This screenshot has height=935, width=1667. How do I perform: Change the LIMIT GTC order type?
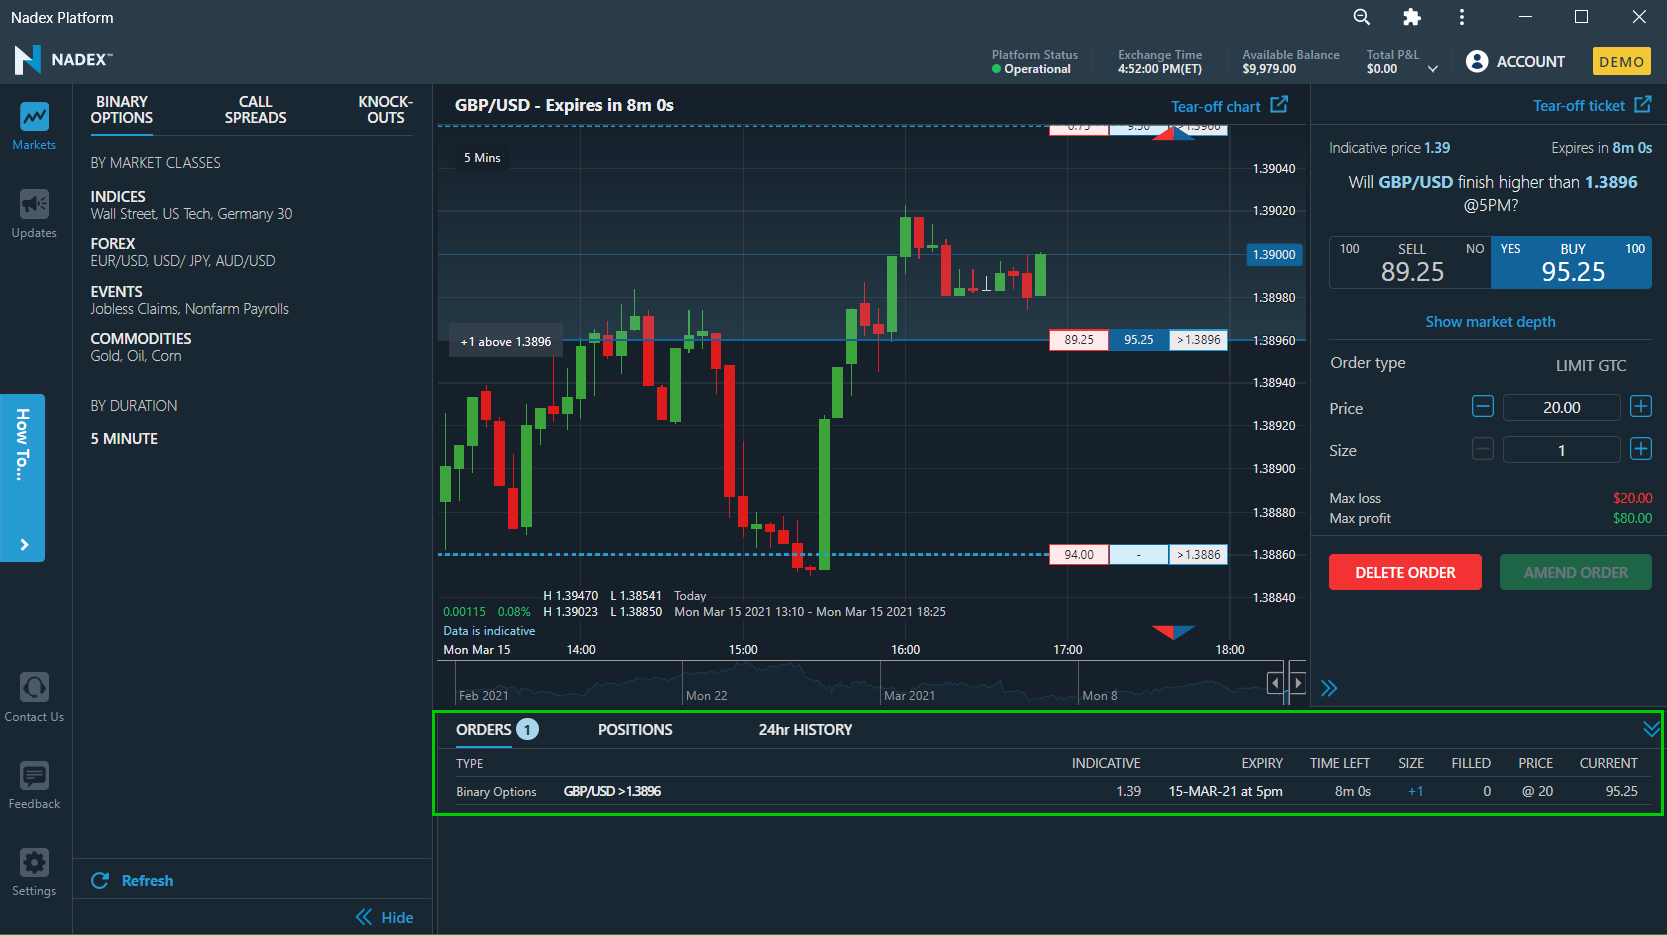(x=1591, y=365)
